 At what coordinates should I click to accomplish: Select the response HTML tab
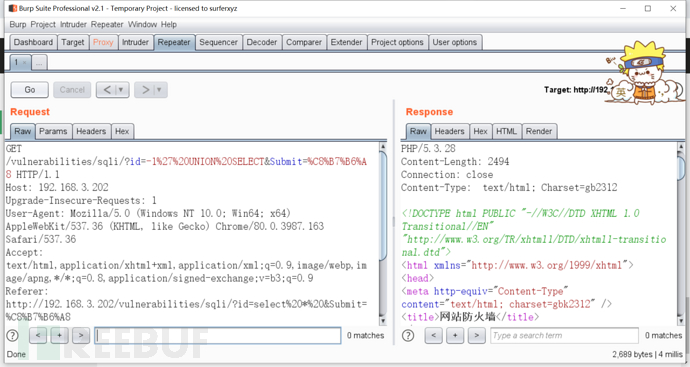[x=506, y=131]
